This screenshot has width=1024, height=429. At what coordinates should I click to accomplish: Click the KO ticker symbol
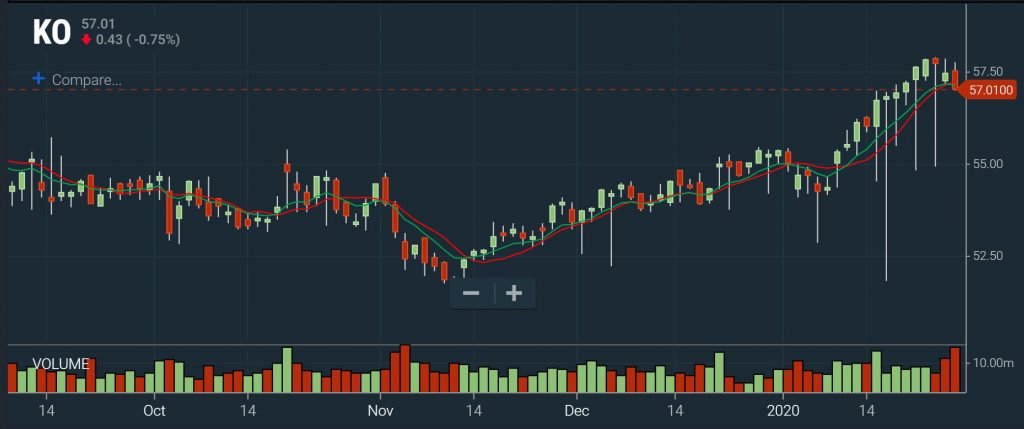coord(51,33)
